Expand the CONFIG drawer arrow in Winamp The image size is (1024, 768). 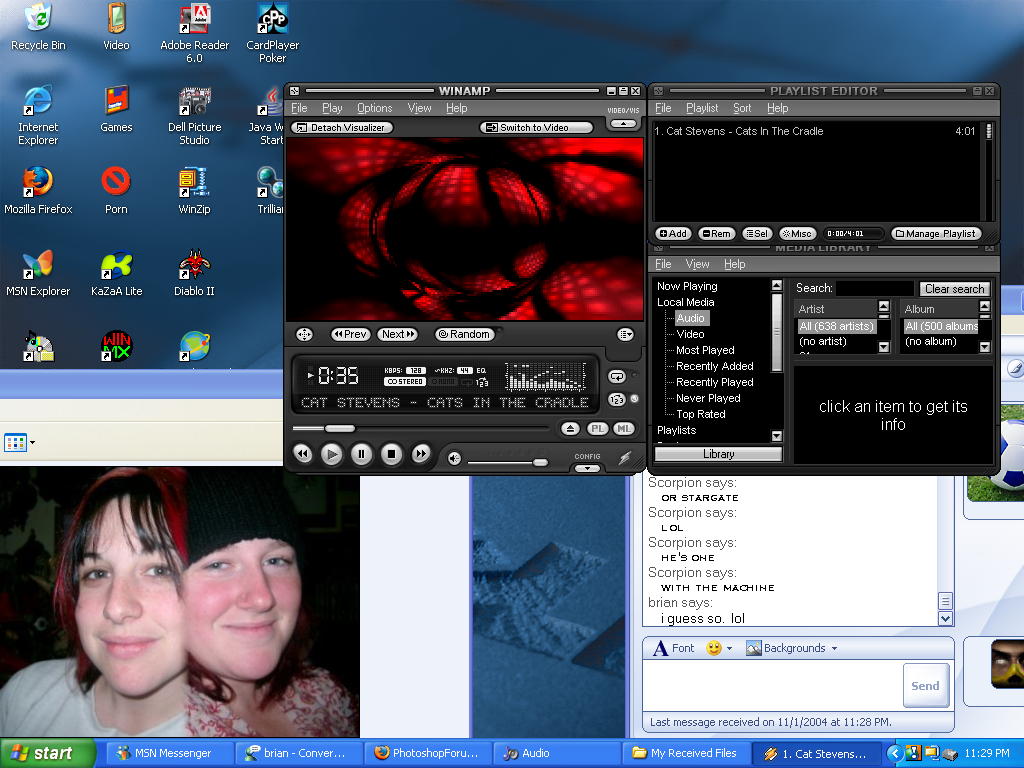(x=587, y=467)
